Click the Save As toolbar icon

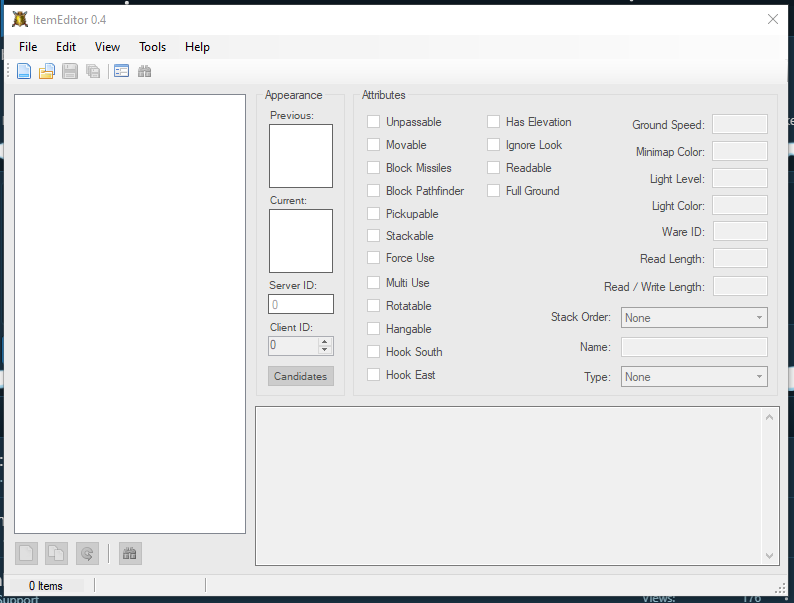(x=93, y=71)
